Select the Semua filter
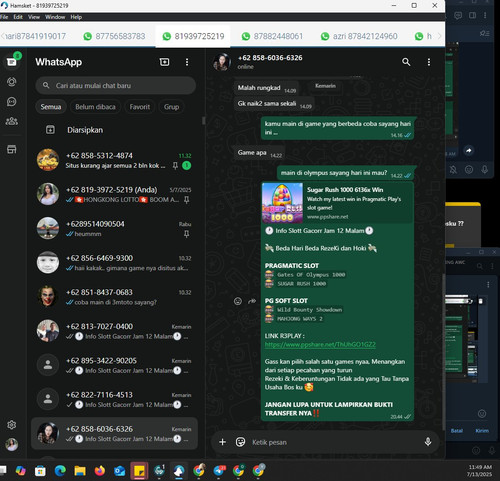 (x=51, y=107)
